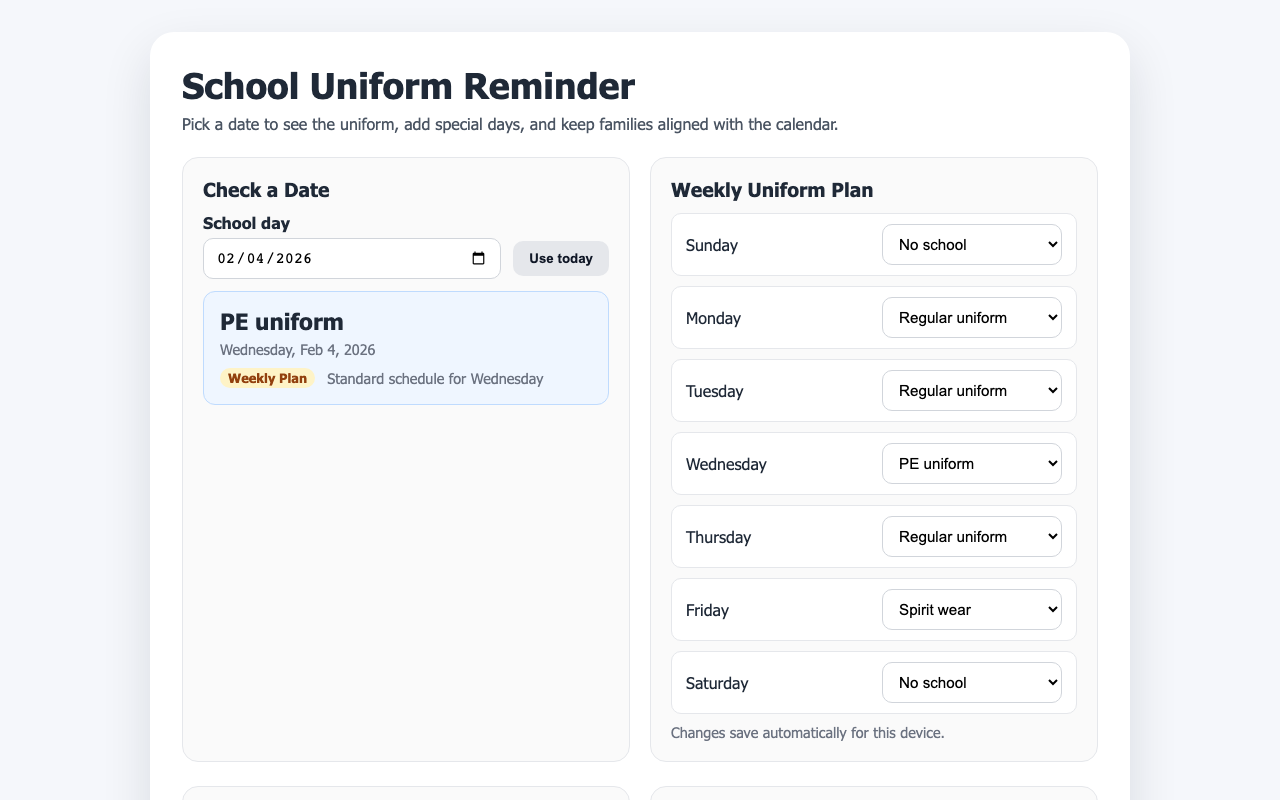Click the Weekly Plan badge

tap(267, 378)
